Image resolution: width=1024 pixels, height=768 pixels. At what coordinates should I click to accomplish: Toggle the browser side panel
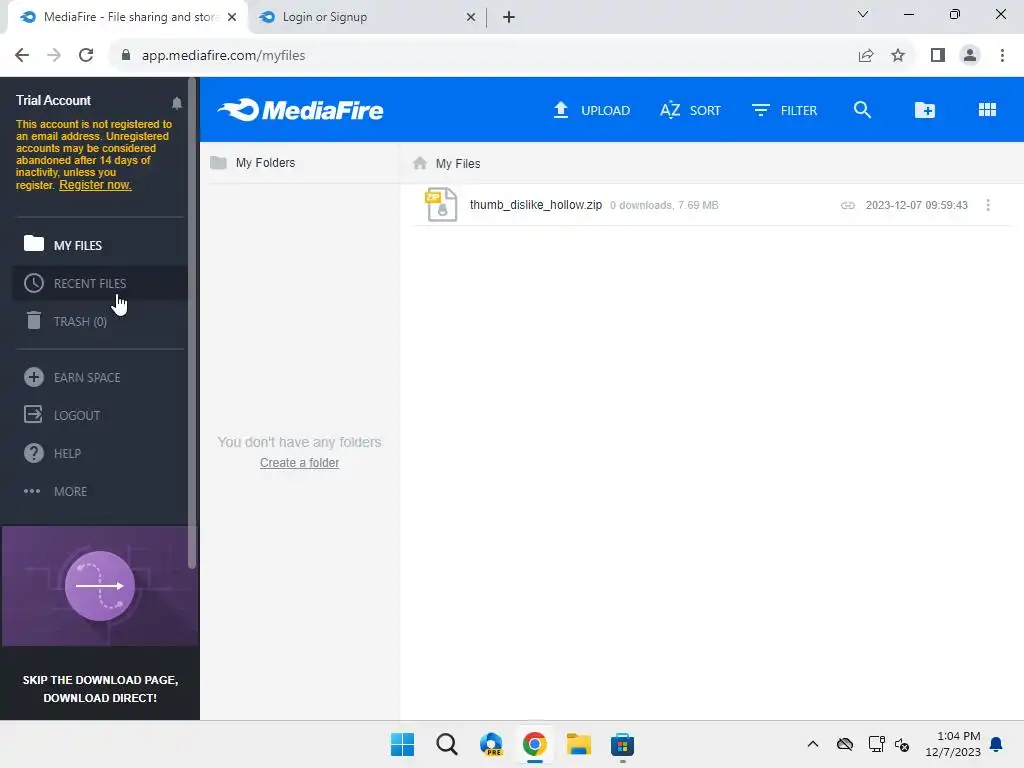click(x=938, y=56)
